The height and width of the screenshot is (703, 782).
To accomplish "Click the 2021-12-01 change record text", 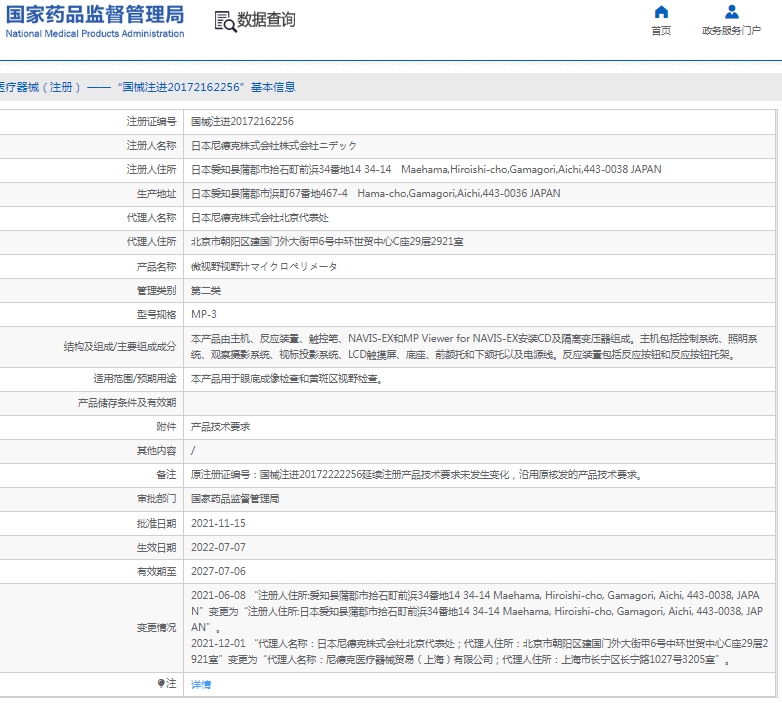I will click(479, 652).
